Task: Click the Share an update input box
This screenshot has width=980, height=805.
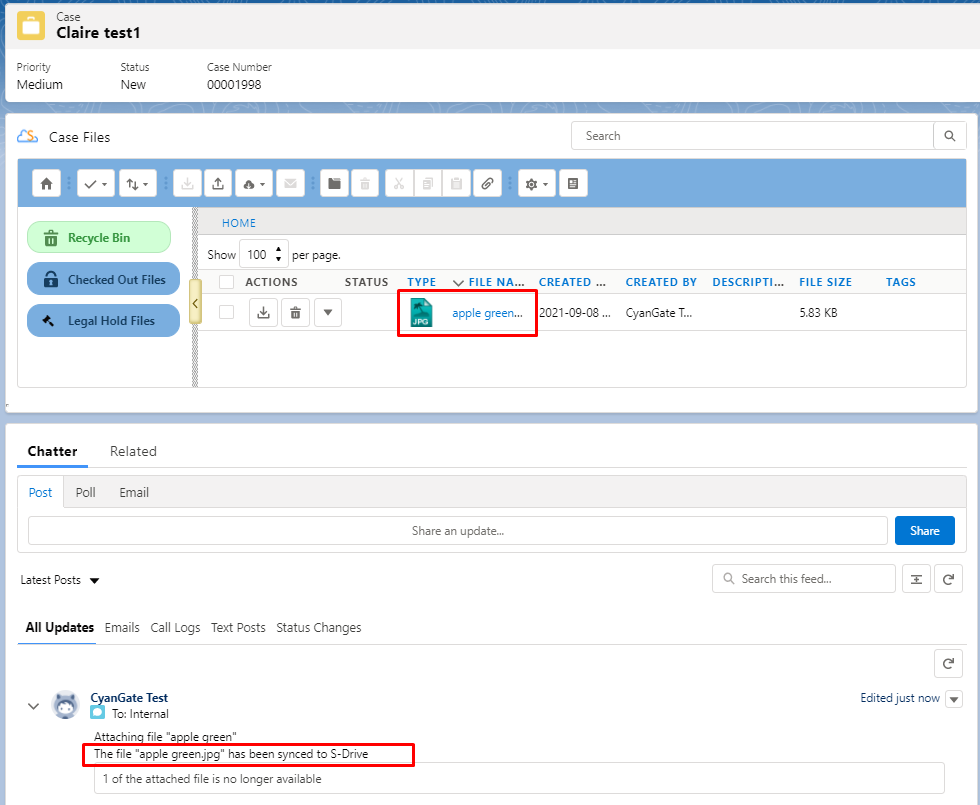Action: click(x=457, y=531)
